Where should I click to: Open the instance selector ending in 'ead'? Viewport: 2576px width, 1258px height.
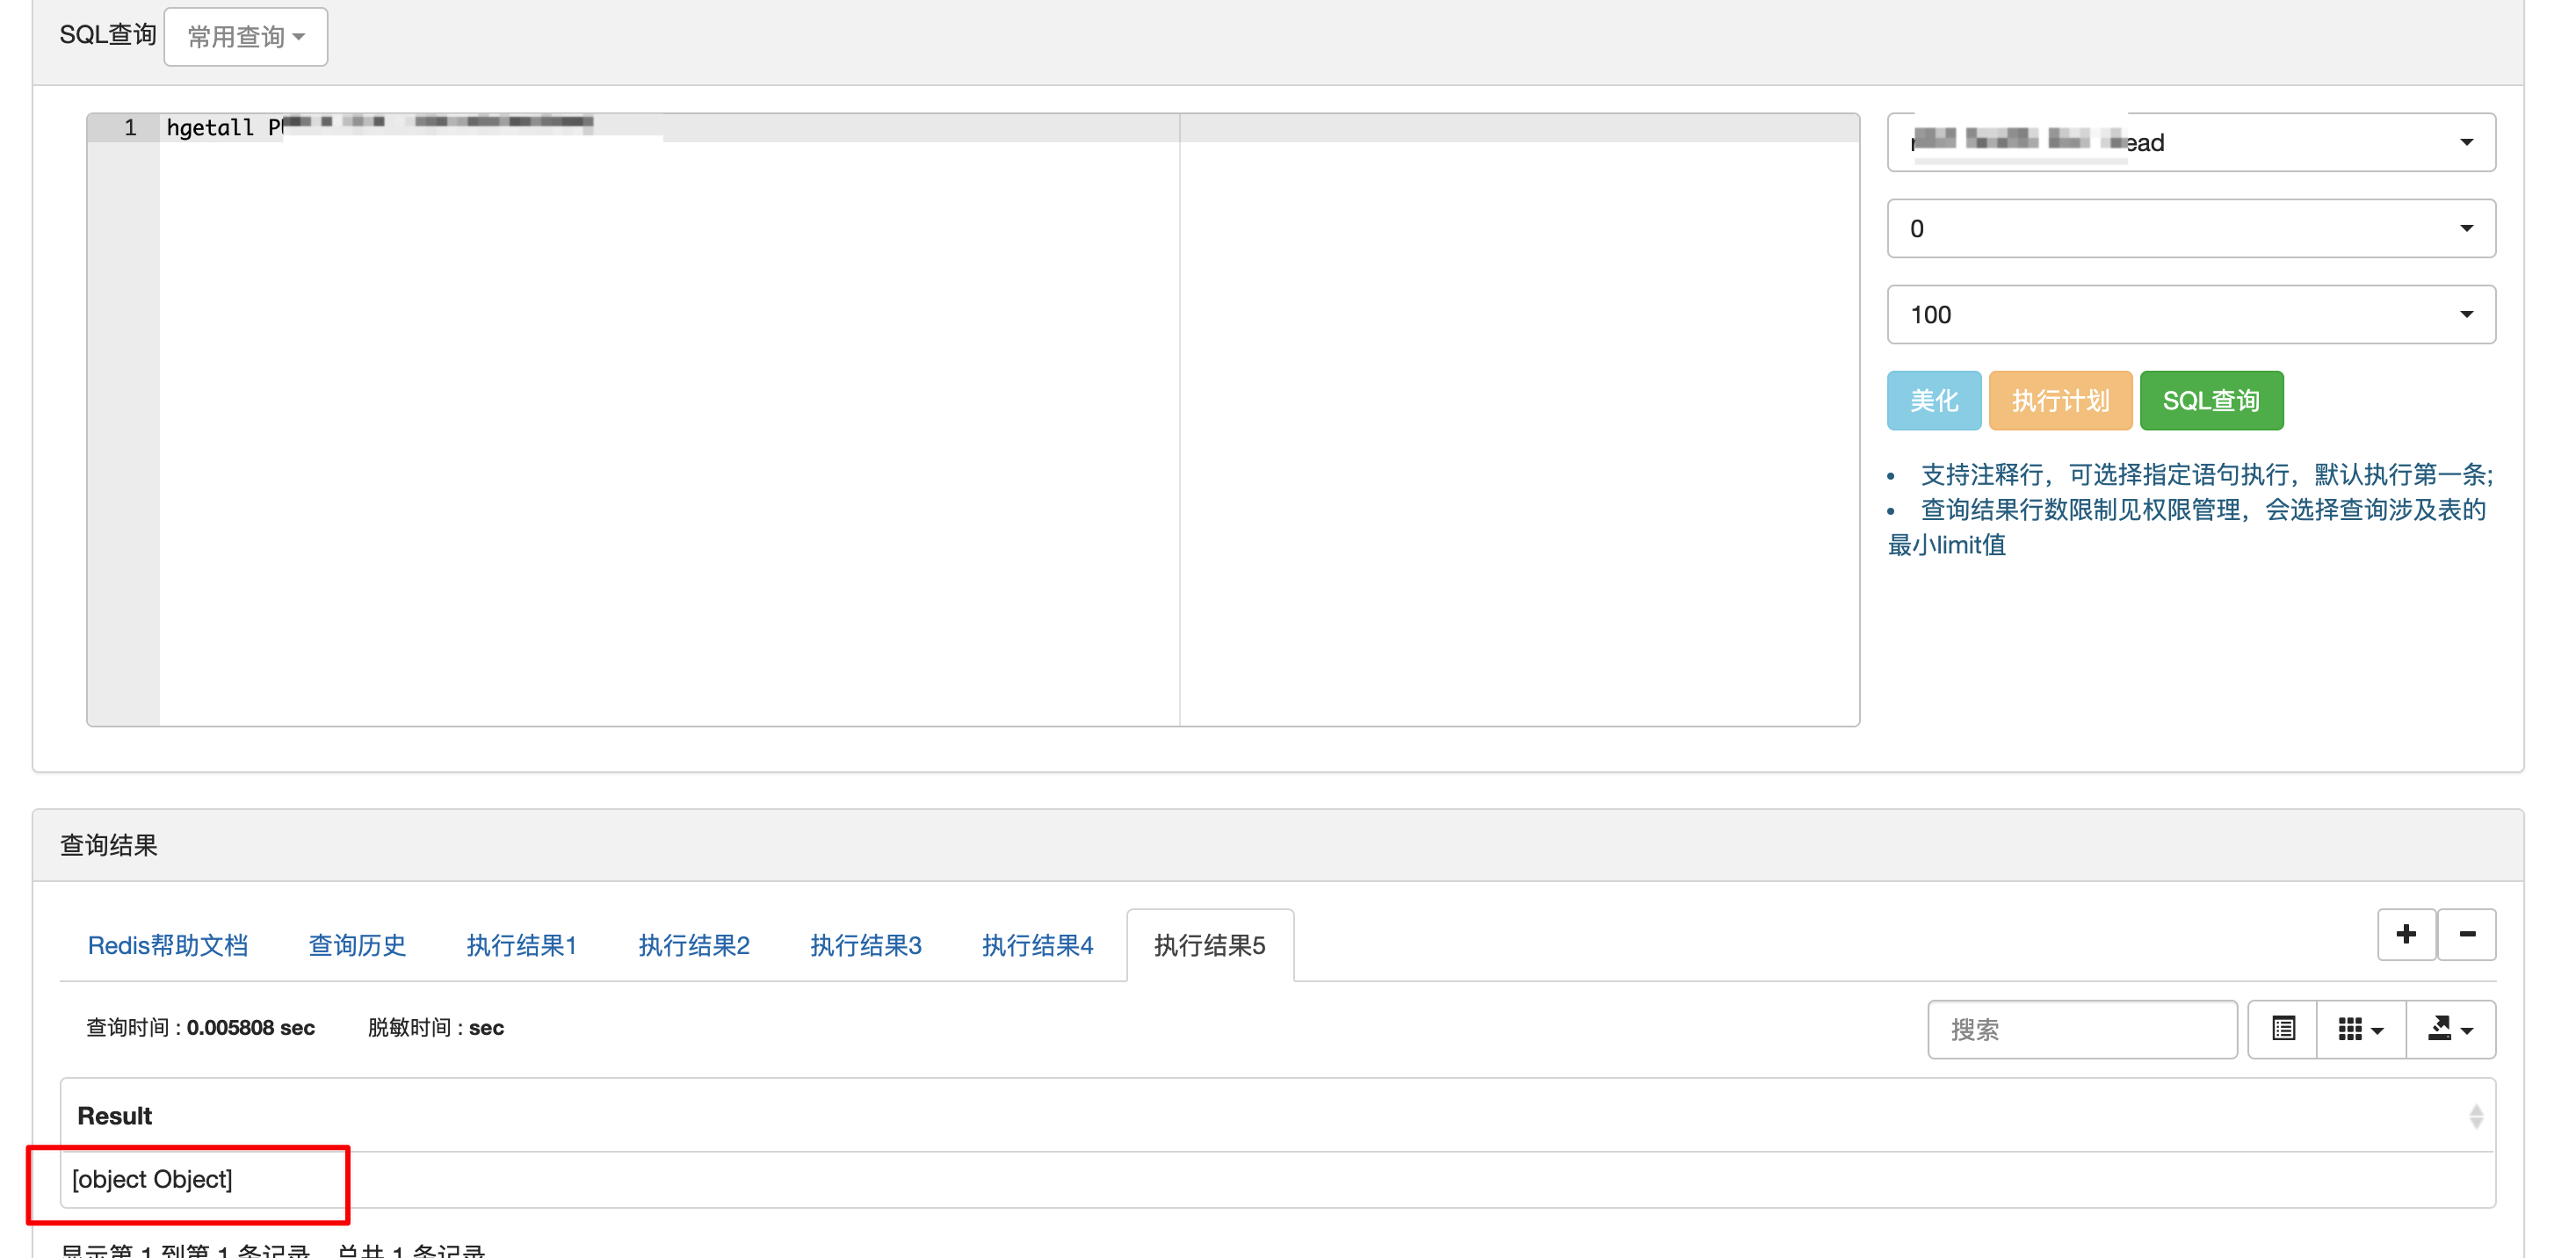pyautogui.click(x=2190, y=142)
